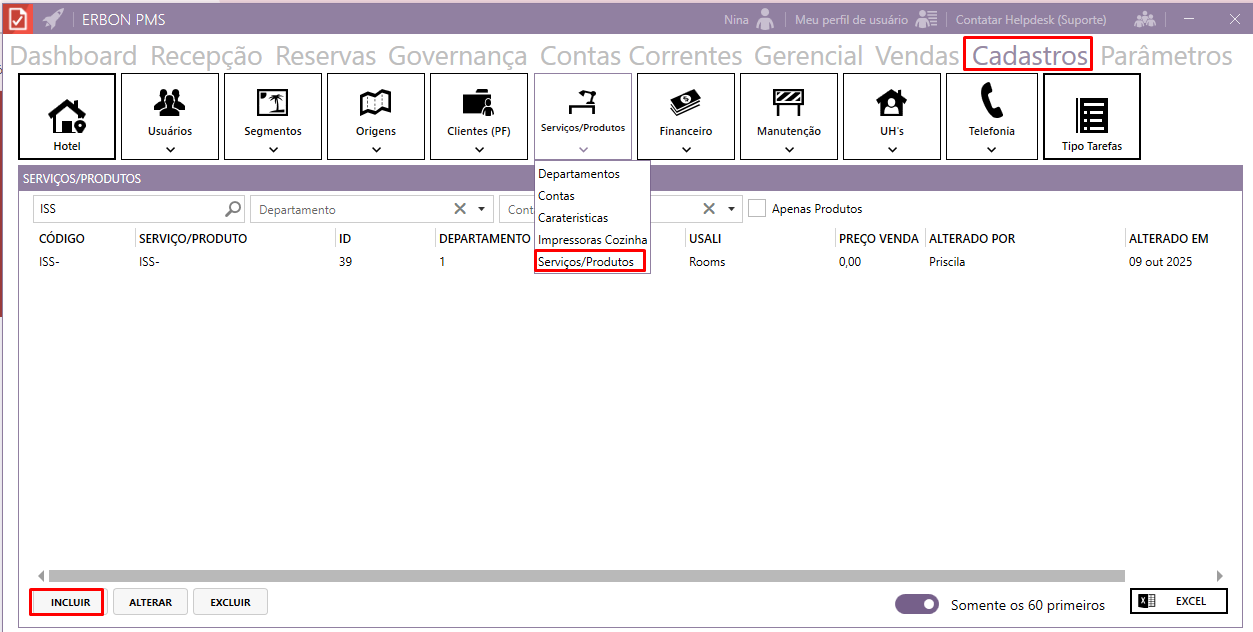
Task: Expand the Clientes (PF) chevron
Action: [479, 150]
